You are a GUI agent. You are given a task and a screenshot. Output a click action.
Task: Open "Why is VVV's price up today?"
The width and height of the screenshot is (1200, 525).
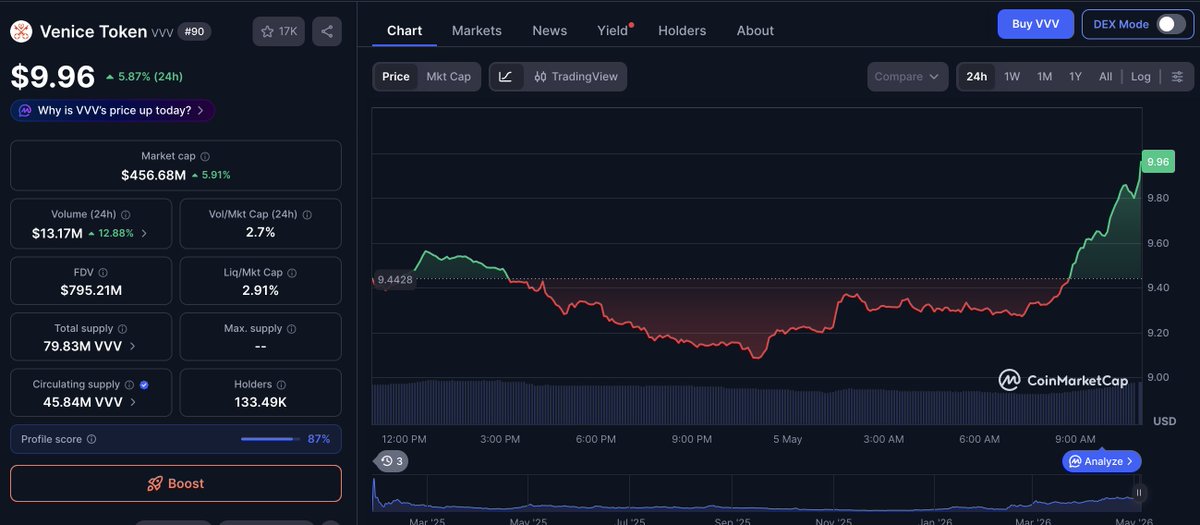pos(113,111)
